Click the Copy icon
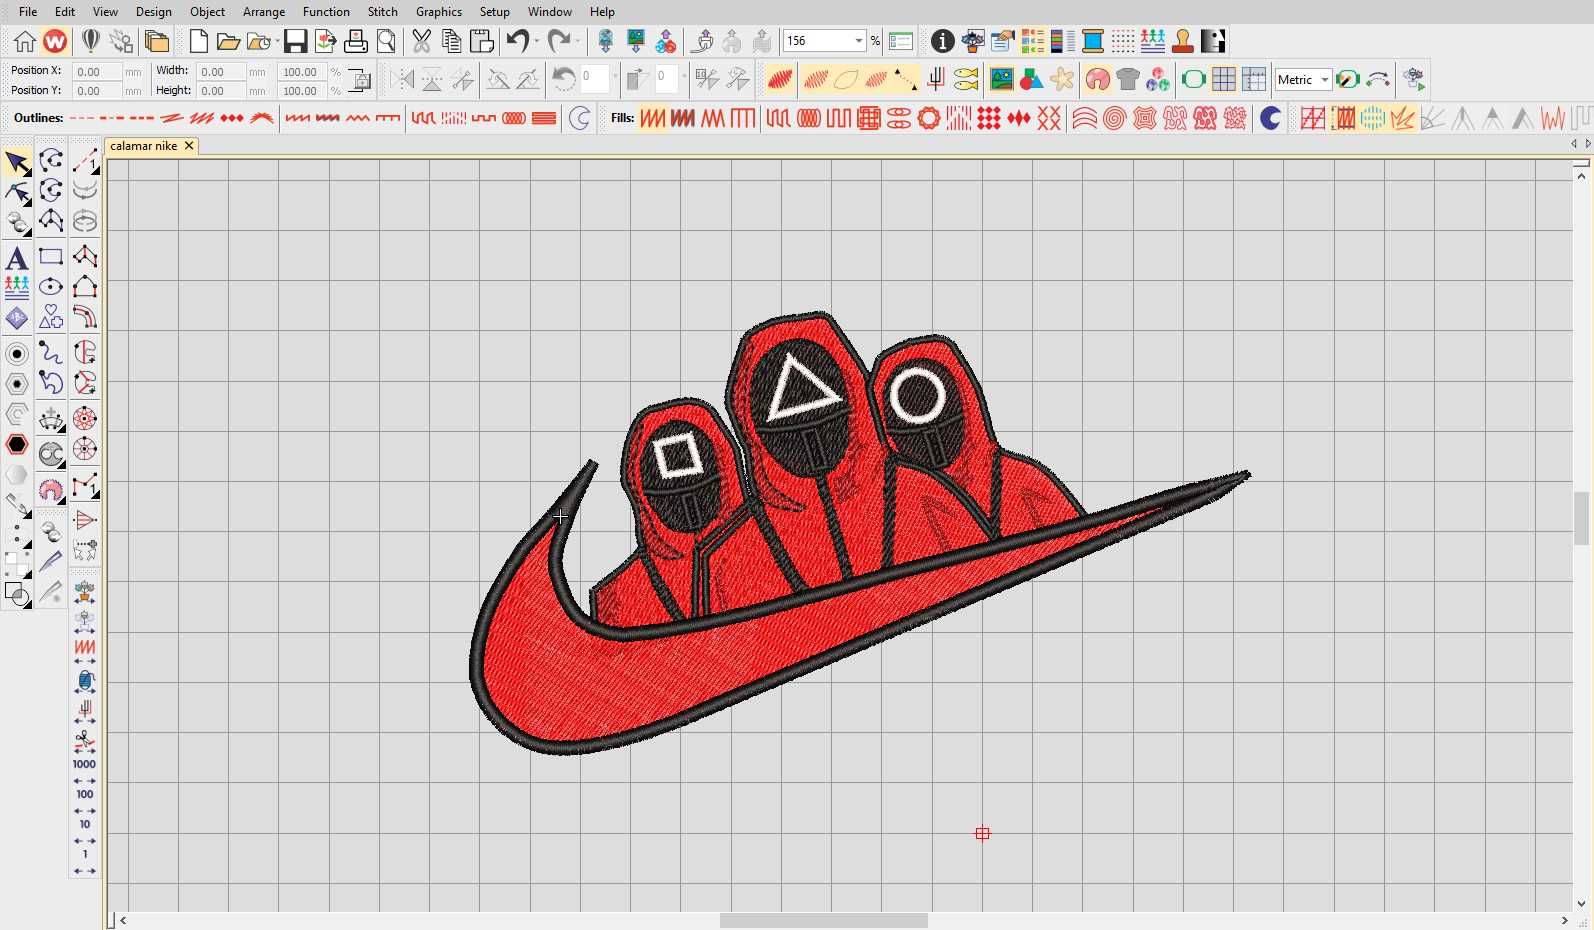The width and height of the screenshot is (1594, 930). coord(452,41)
